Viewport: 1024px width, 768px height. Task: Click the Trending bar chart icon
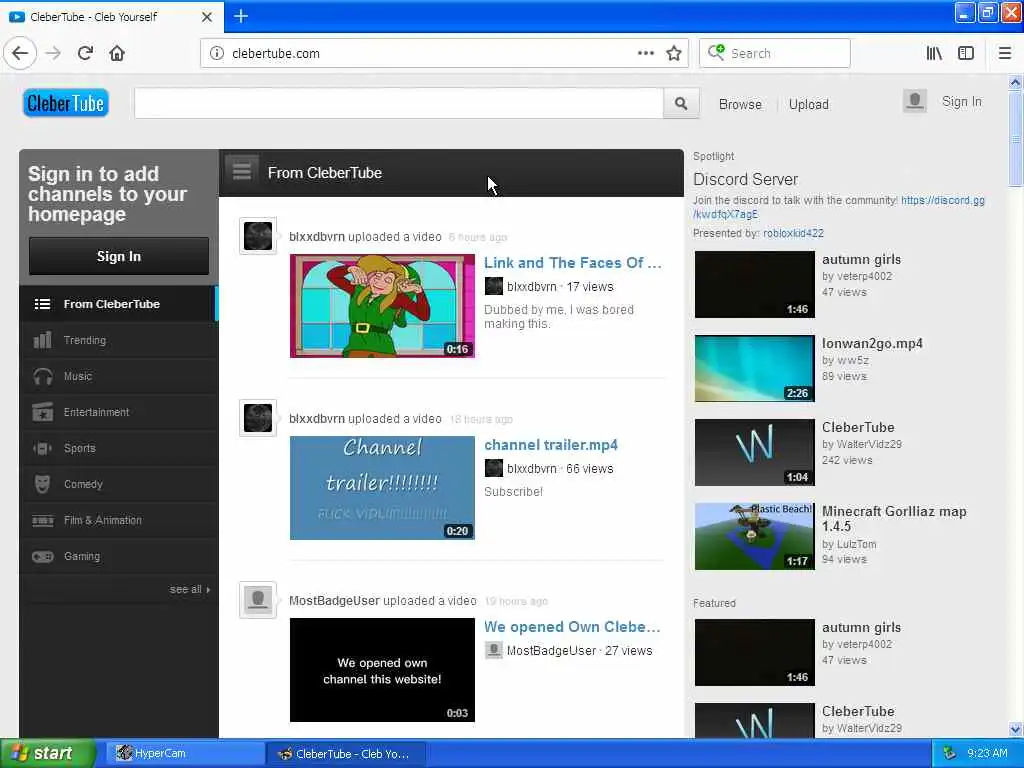click(42, 340)
